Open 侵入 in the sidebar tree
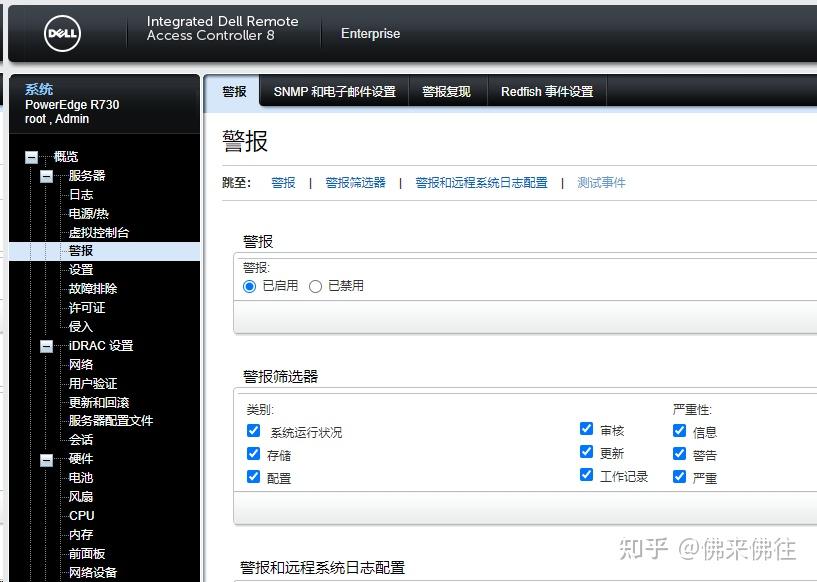 [81, 327]
